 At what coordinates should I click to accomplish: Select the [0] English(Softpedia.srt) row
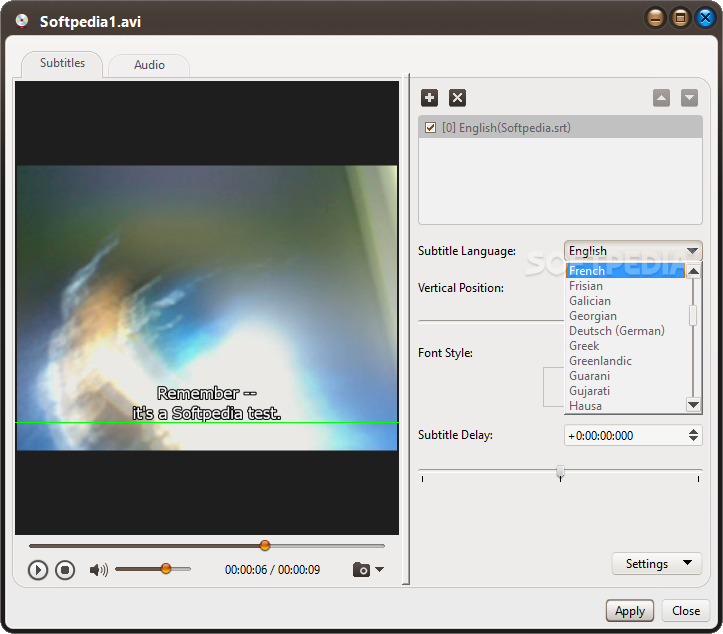(x=560, y=128)
